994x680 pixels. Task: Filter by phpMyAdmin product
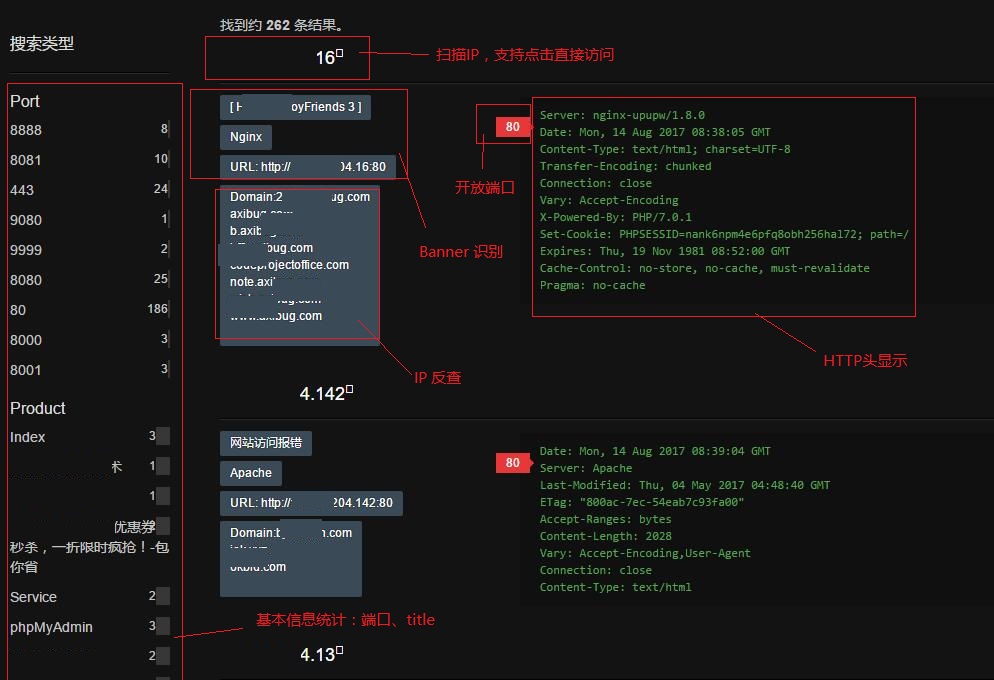point(51,627)
